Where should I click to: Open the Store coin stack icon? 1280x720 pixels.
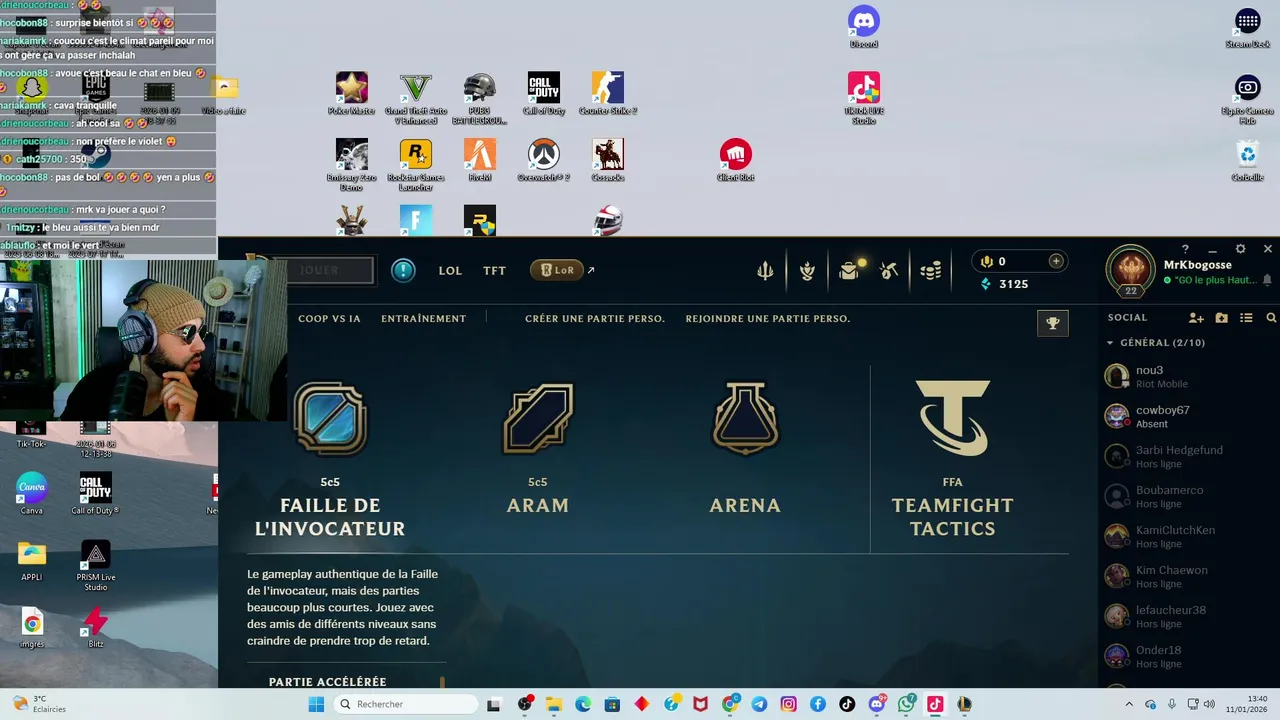coord(931,271)
